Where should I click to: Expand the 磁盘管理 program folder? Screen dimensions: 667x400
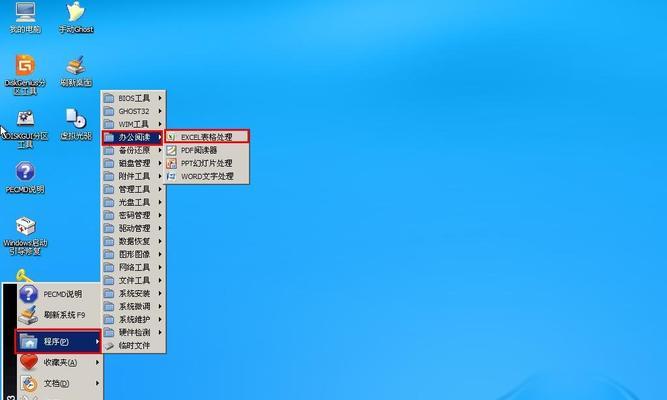pos(133,163)
